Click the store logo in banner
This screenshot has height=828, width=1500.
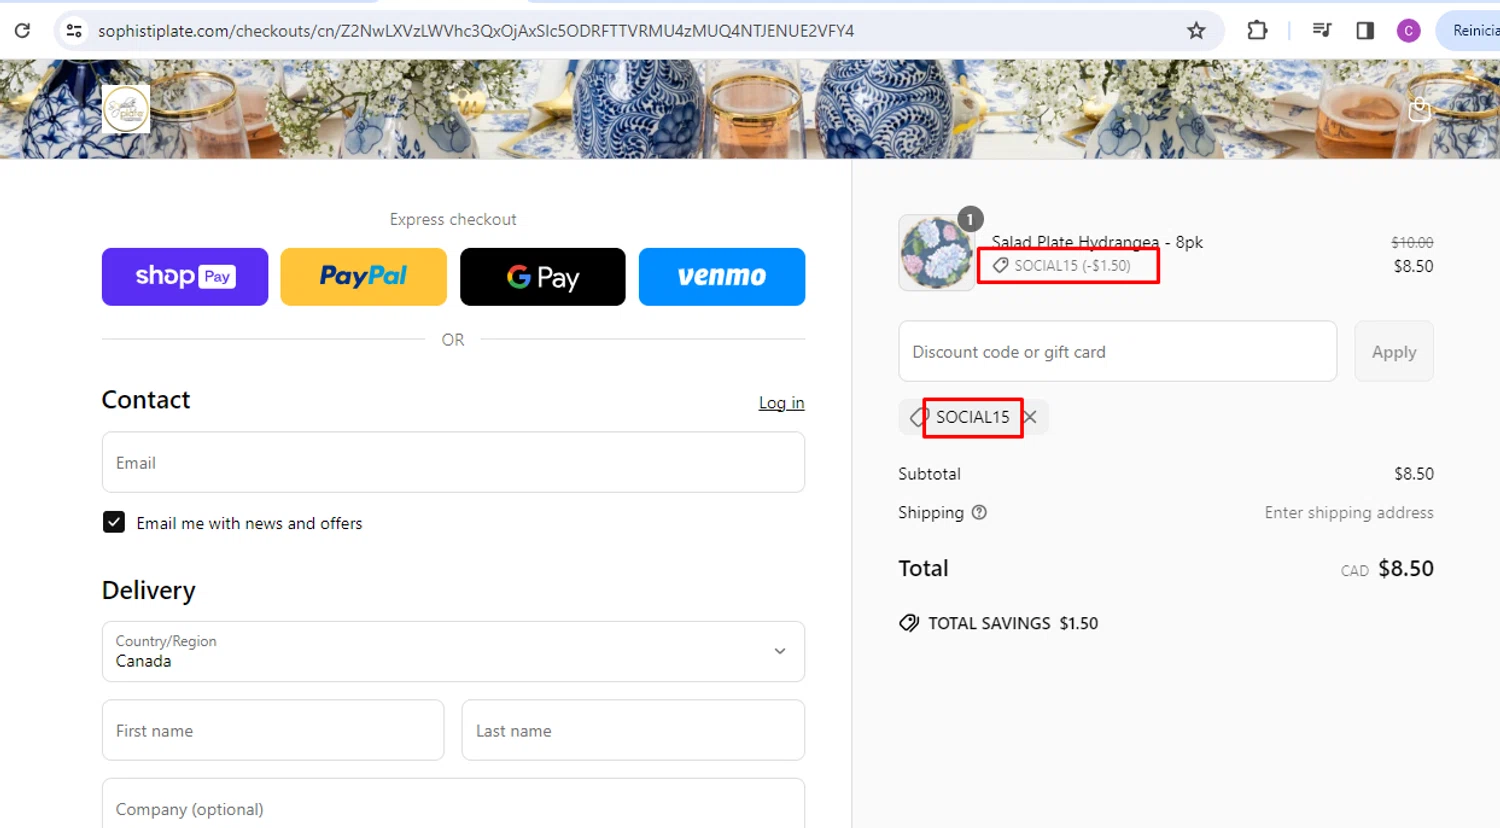coord(126,109)
